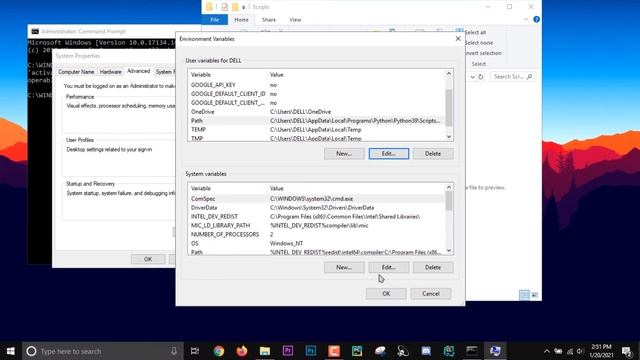The width and height of the screenshot is (640, 360).
Task: Switch to Command Prompt taskbar icon
Action: [x=472, y=351]
